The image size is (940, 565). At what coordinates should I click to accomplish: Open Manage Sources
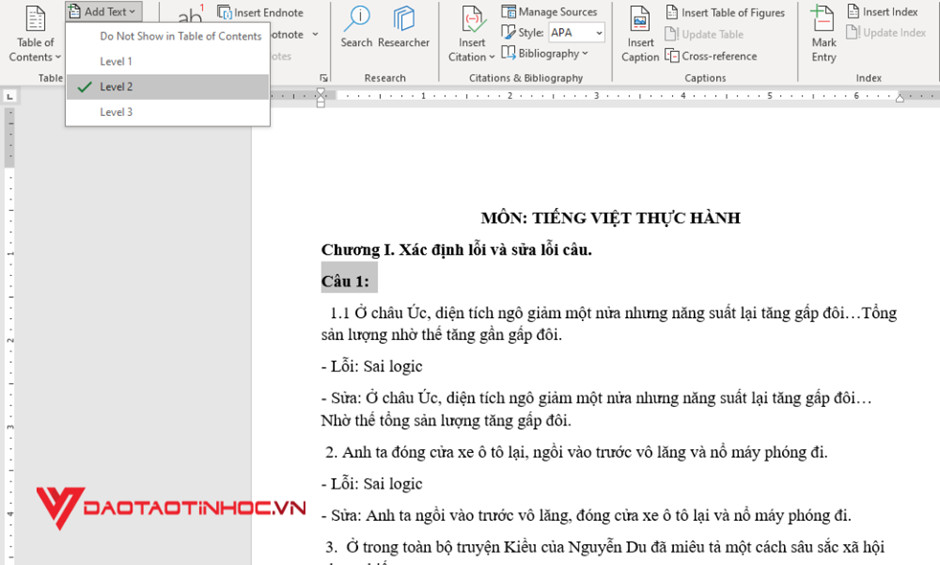549,11
